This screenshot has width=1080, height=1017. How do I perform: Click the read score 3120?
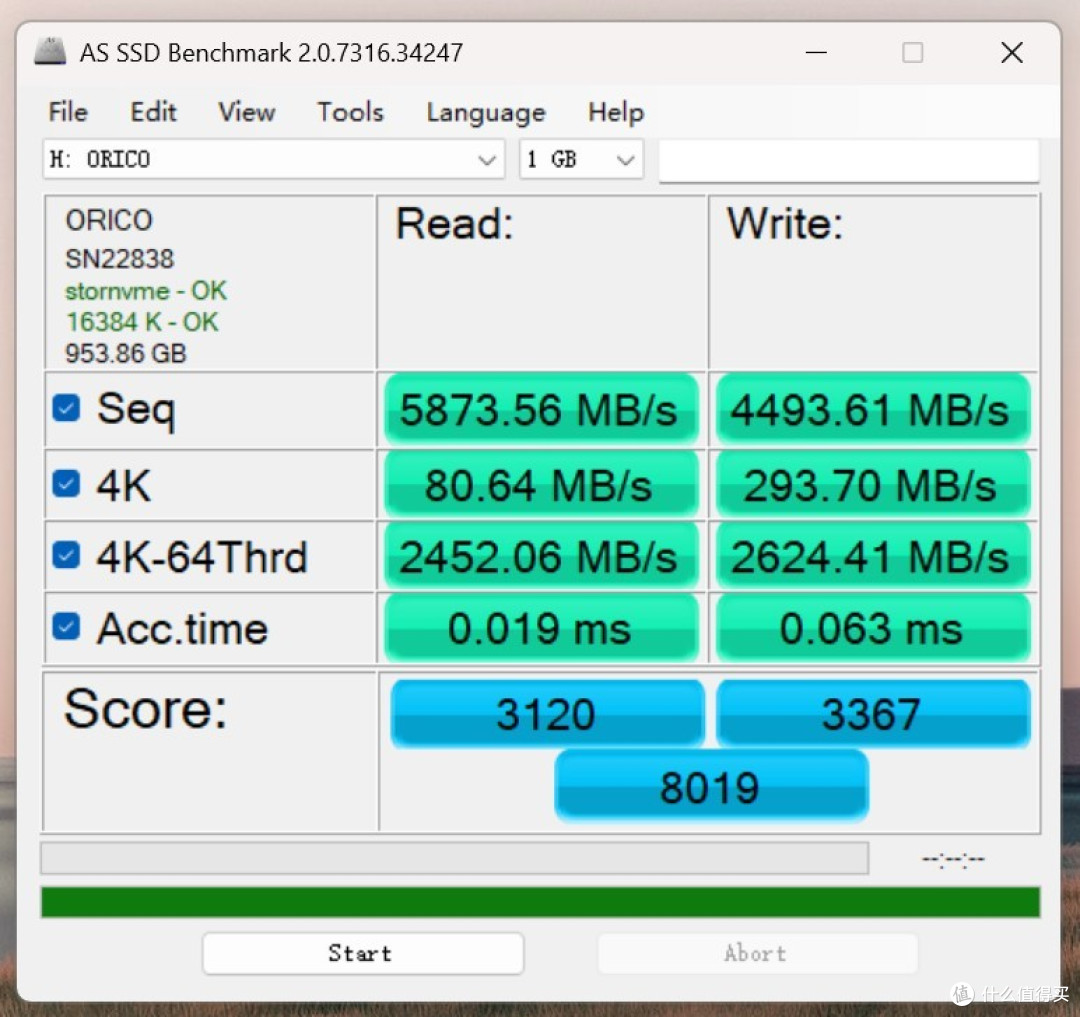(547, 713)
